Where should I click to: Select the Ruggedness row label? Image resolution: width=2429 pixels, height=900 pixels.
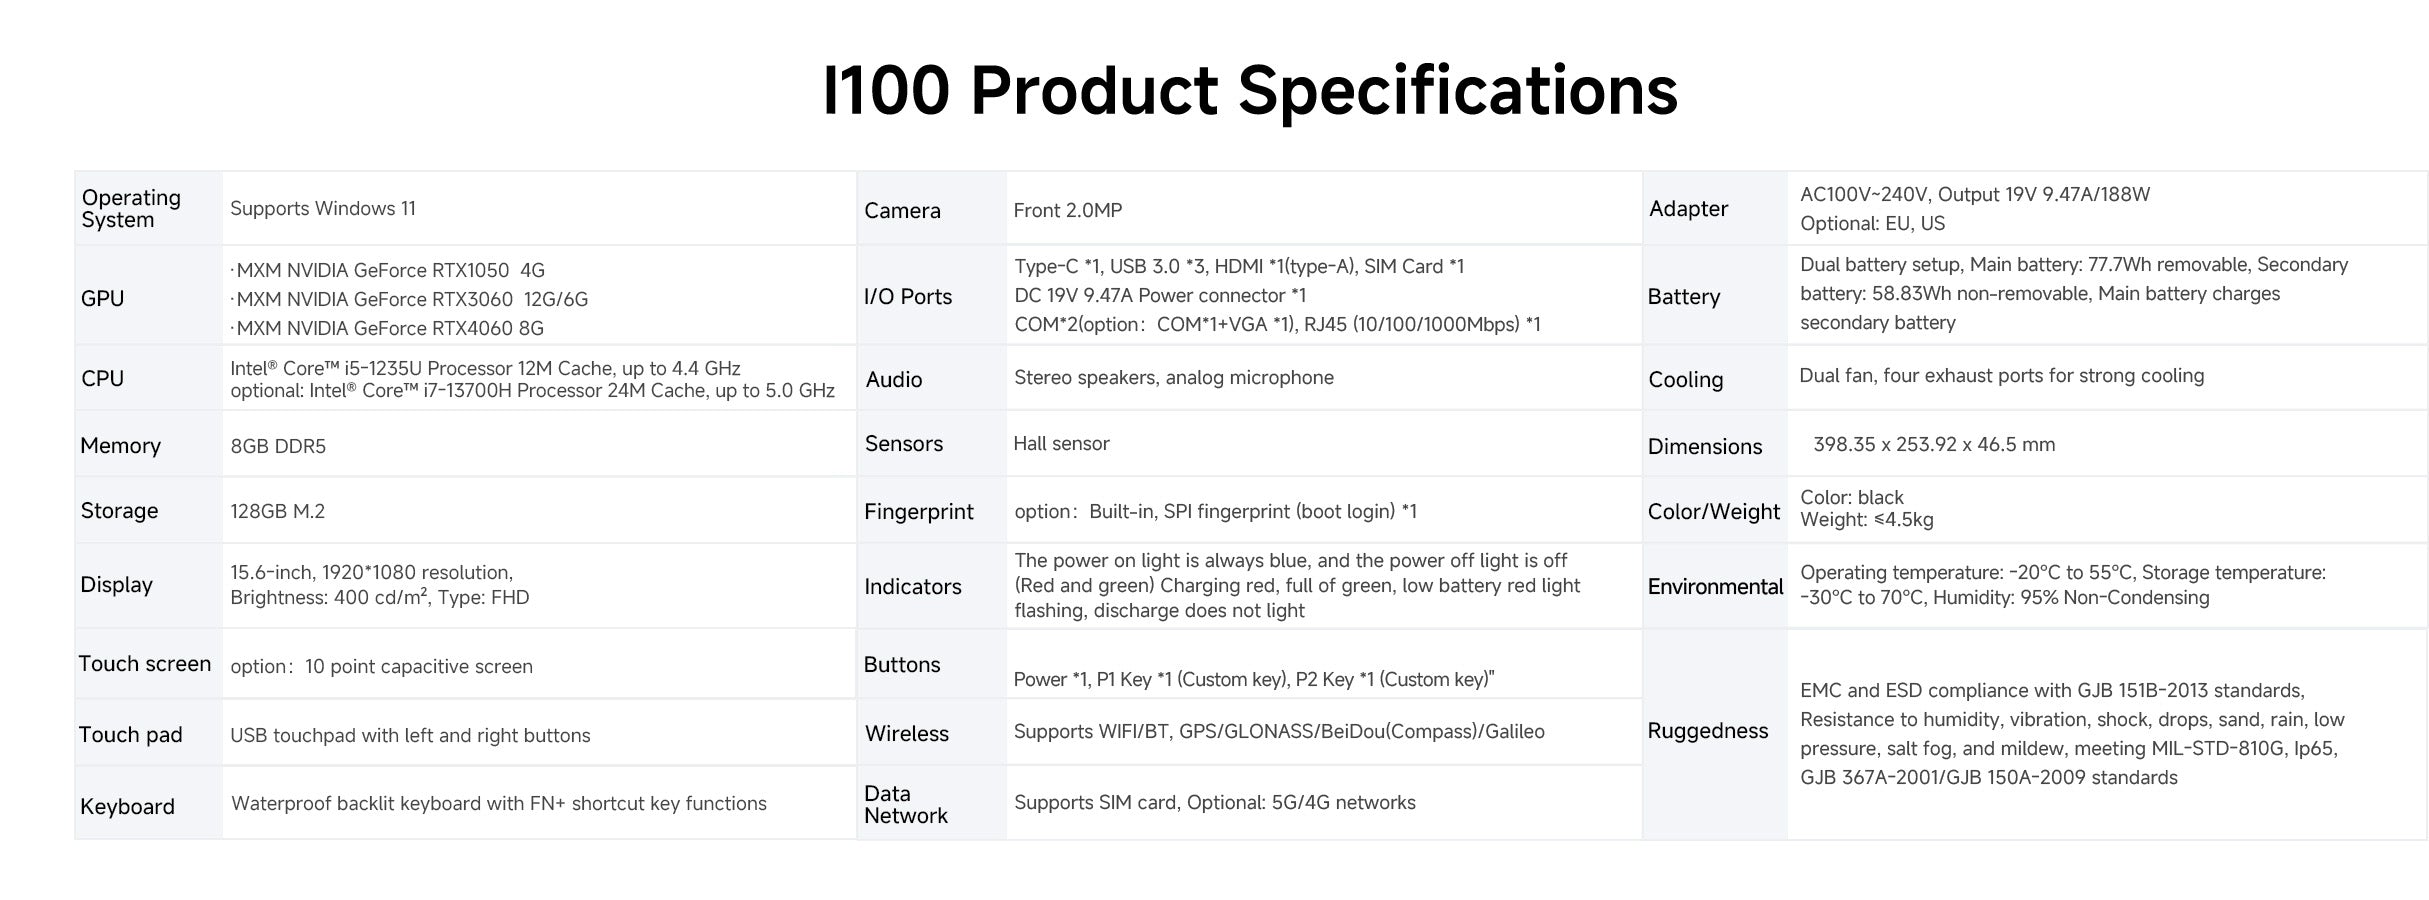coord(1707,731)
